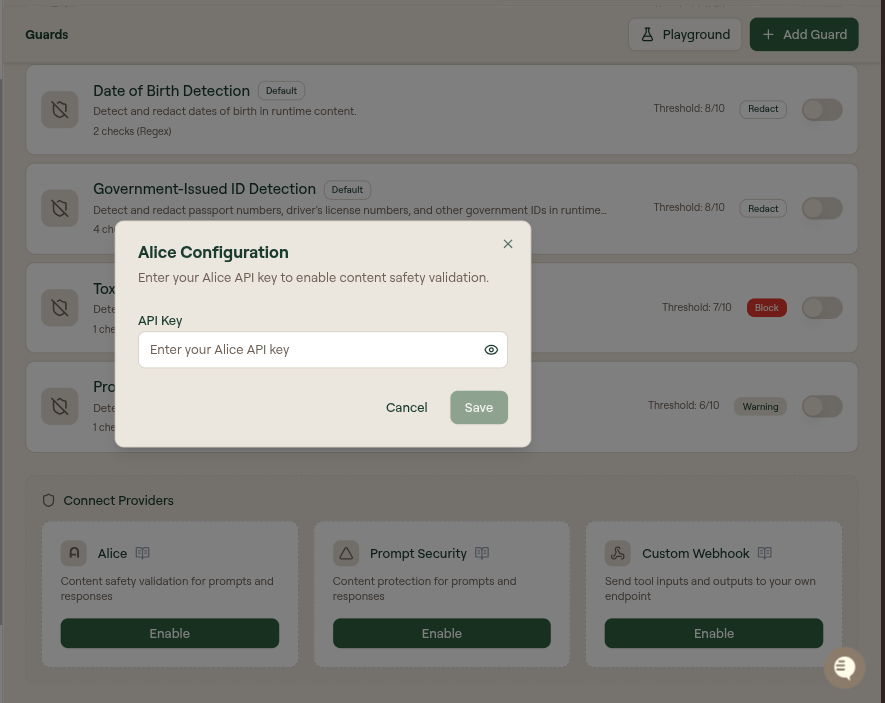The height and width of the screenshot is (703, 885).
Task: Click the Threshold: 6/10 text
Action: (x=684, y=406)
